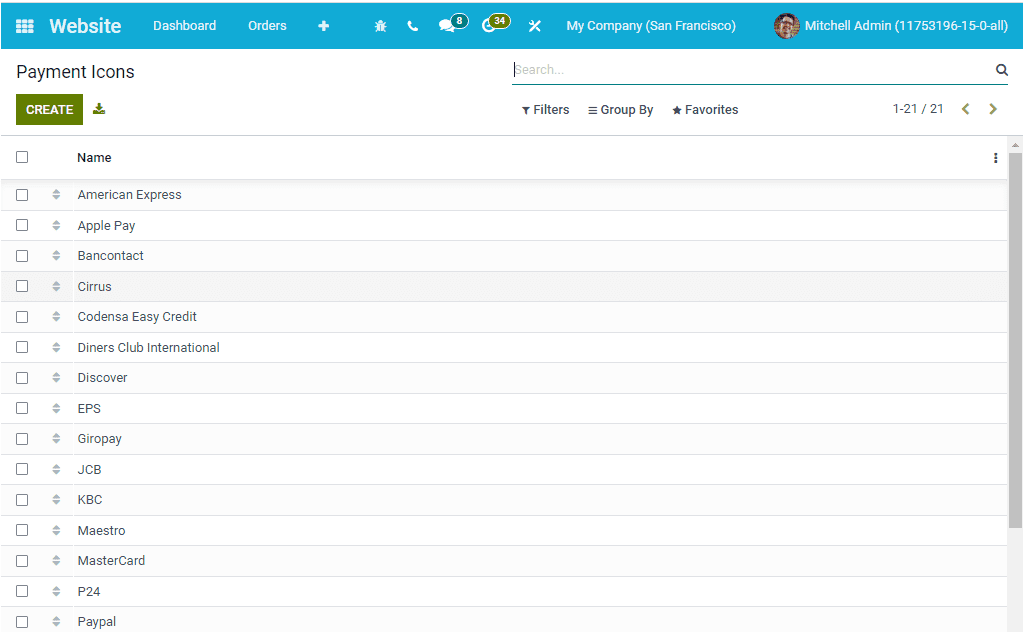
Task: Tick the checkbox for MasterCard row
Action: click(21, 560)
